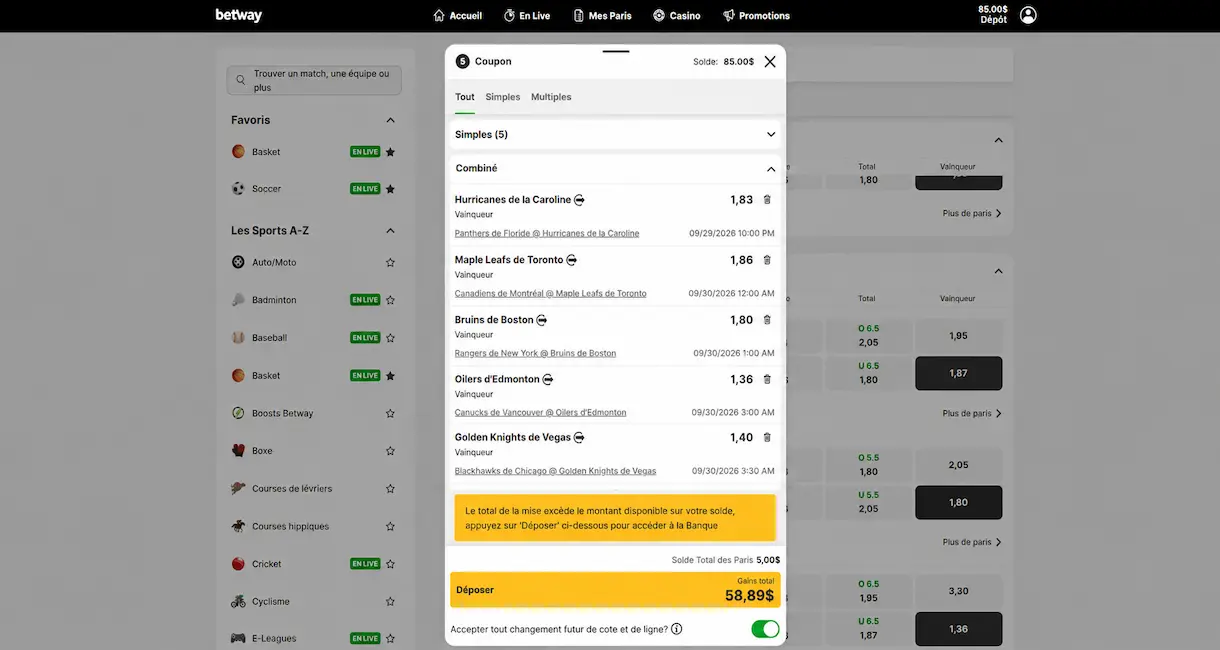The width and height of the screenshot is (1220, 650).
Task: Open Promotions in top navigation
Action: pos(756,15)
